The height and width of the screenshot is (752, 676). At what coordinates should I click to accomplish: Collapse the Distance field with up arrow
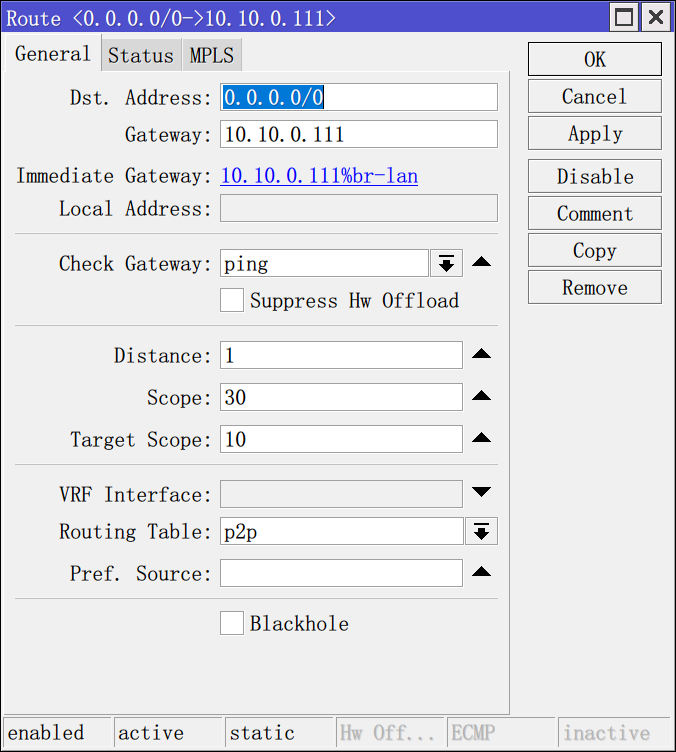[481, 355]
